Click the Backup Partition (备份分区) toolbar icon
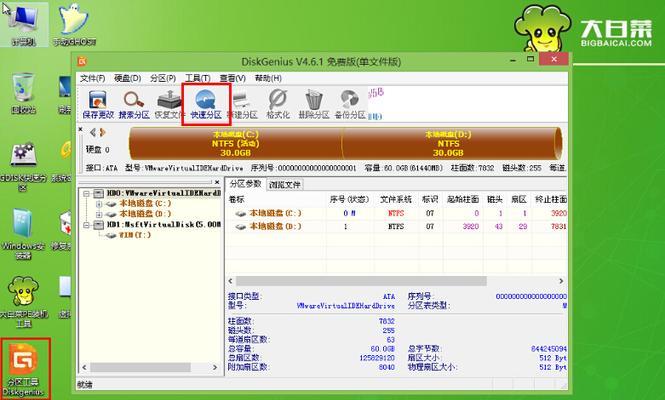The width and height of the screenshot is (665, 400). pyautogui.click(x=350, y=104)
